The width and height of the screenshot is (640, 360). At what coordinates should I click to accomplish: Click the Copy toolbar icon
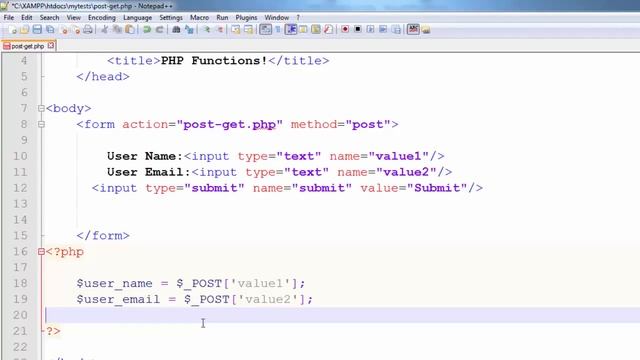118,29
